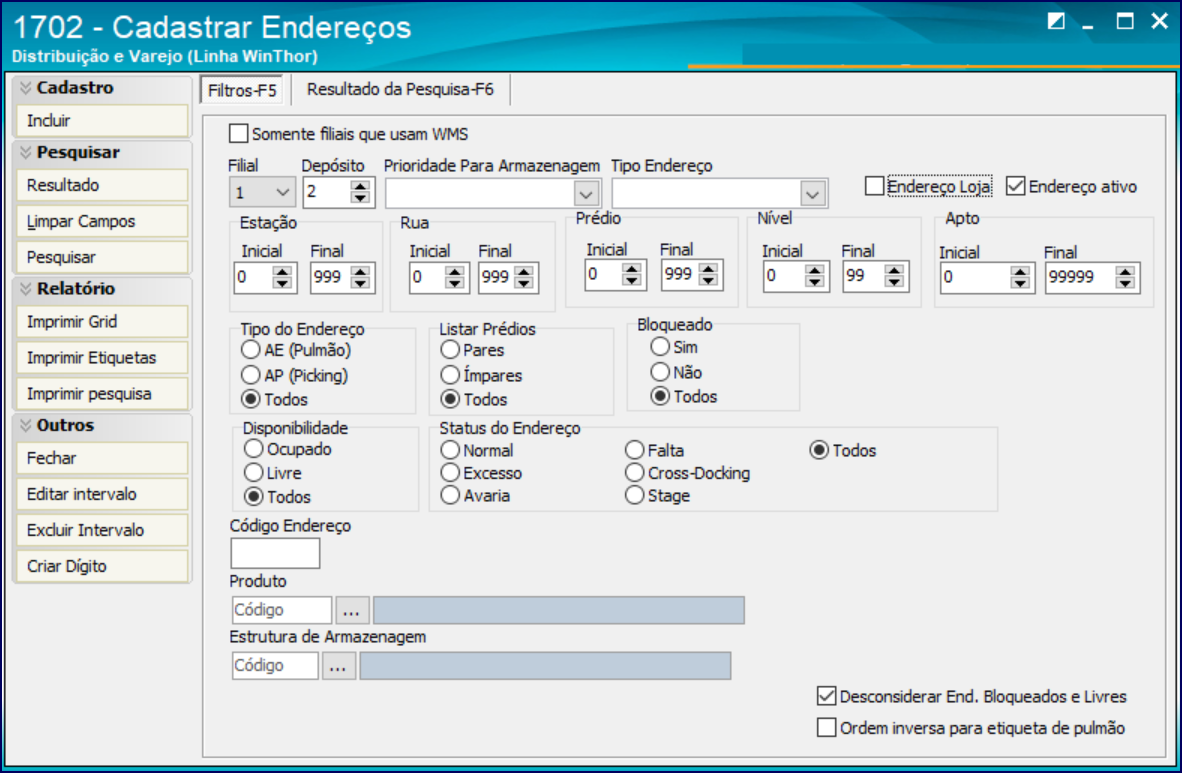Open Produto lookup ellipsis button

[352, 610]
